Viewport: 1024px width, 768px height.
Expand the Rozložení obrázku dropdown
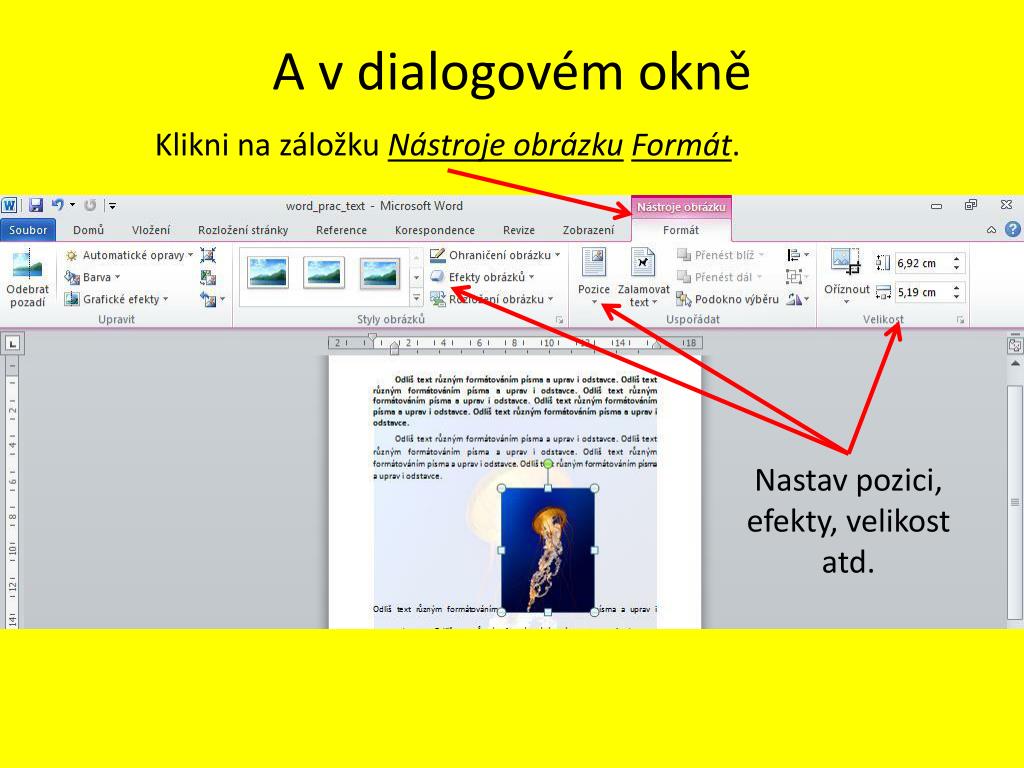click(x=551, y=299)
